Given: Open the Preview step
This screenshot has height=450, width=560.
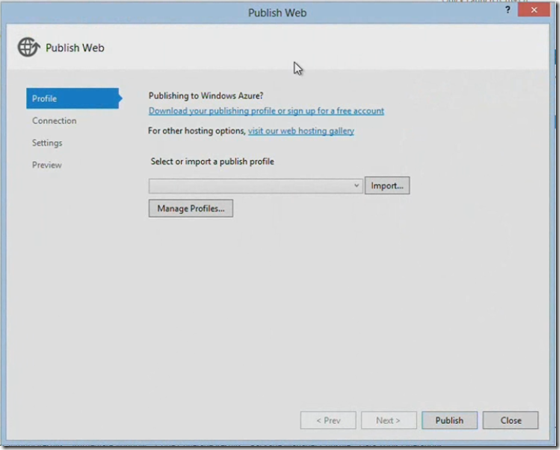Looking at the screenshot, I should pos(47,165).
